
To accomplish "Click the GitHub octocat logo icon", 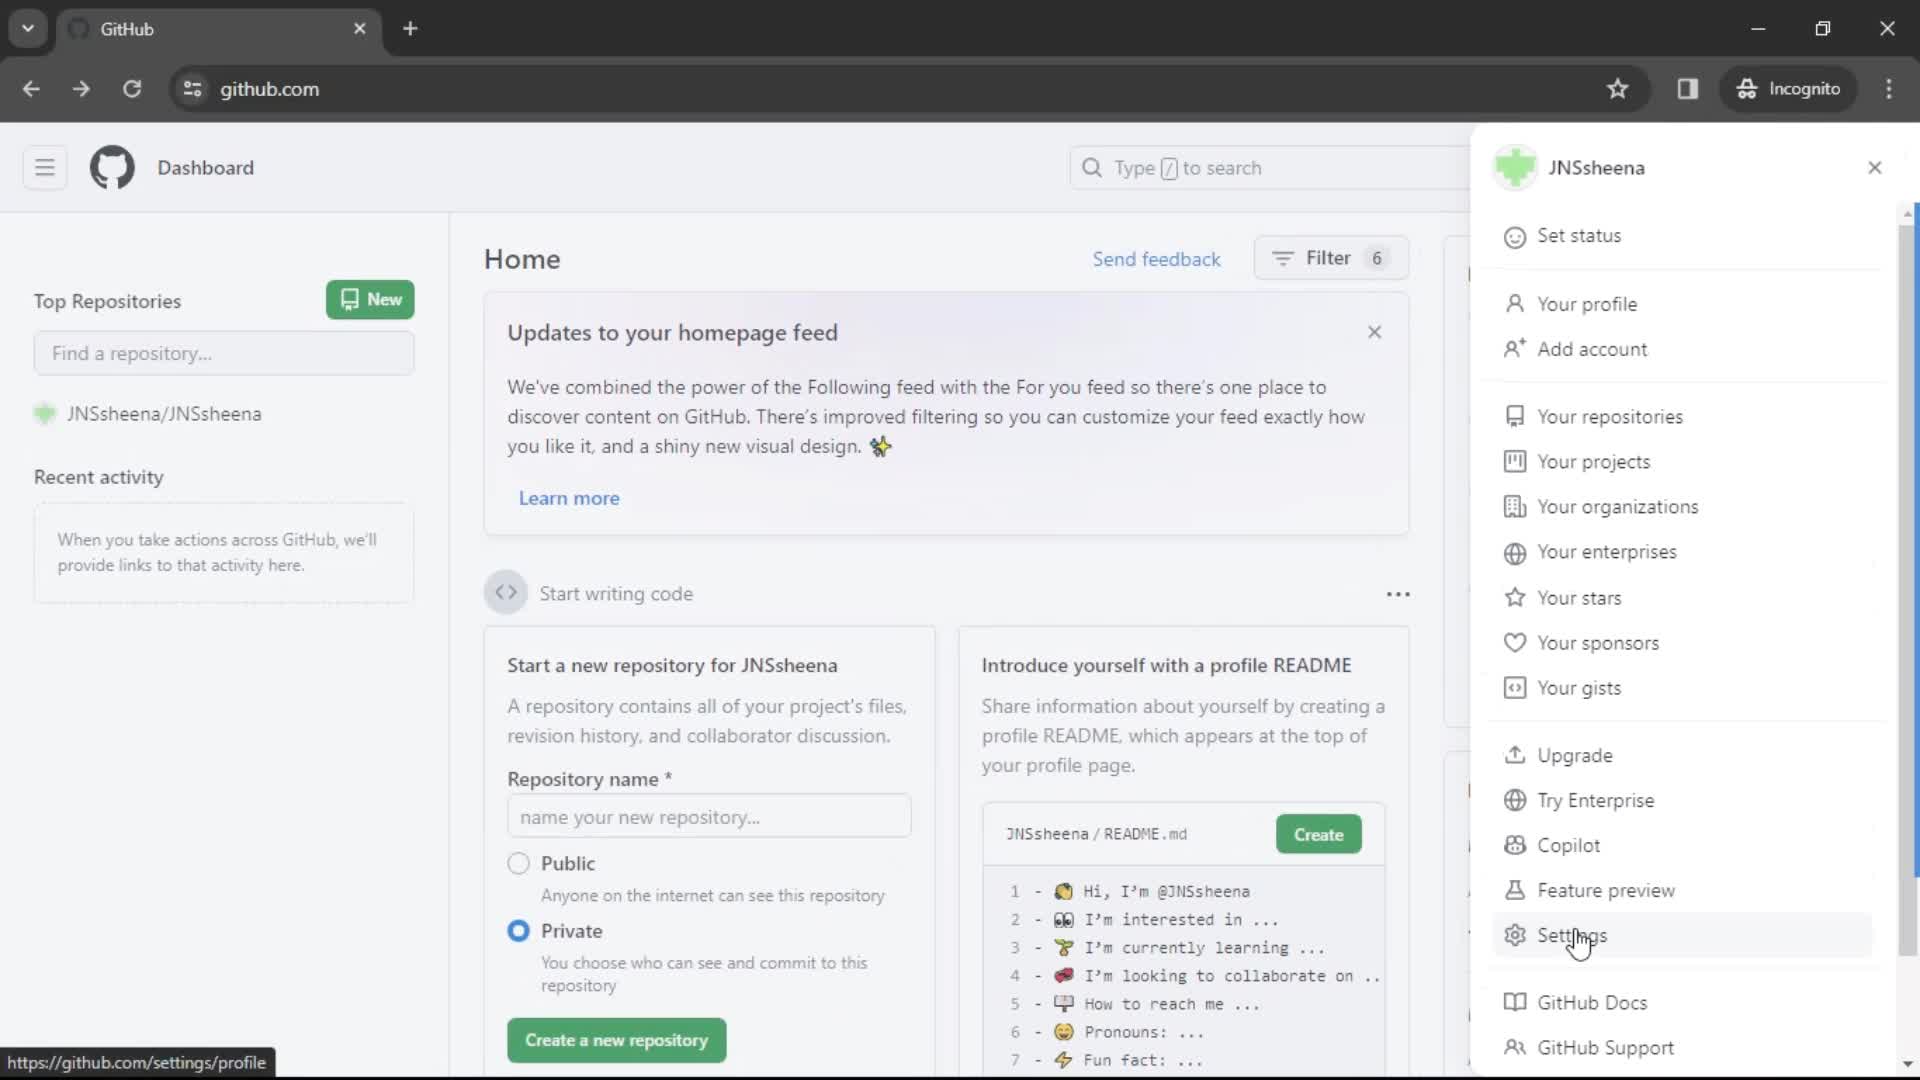I will [x=111, y=167].
